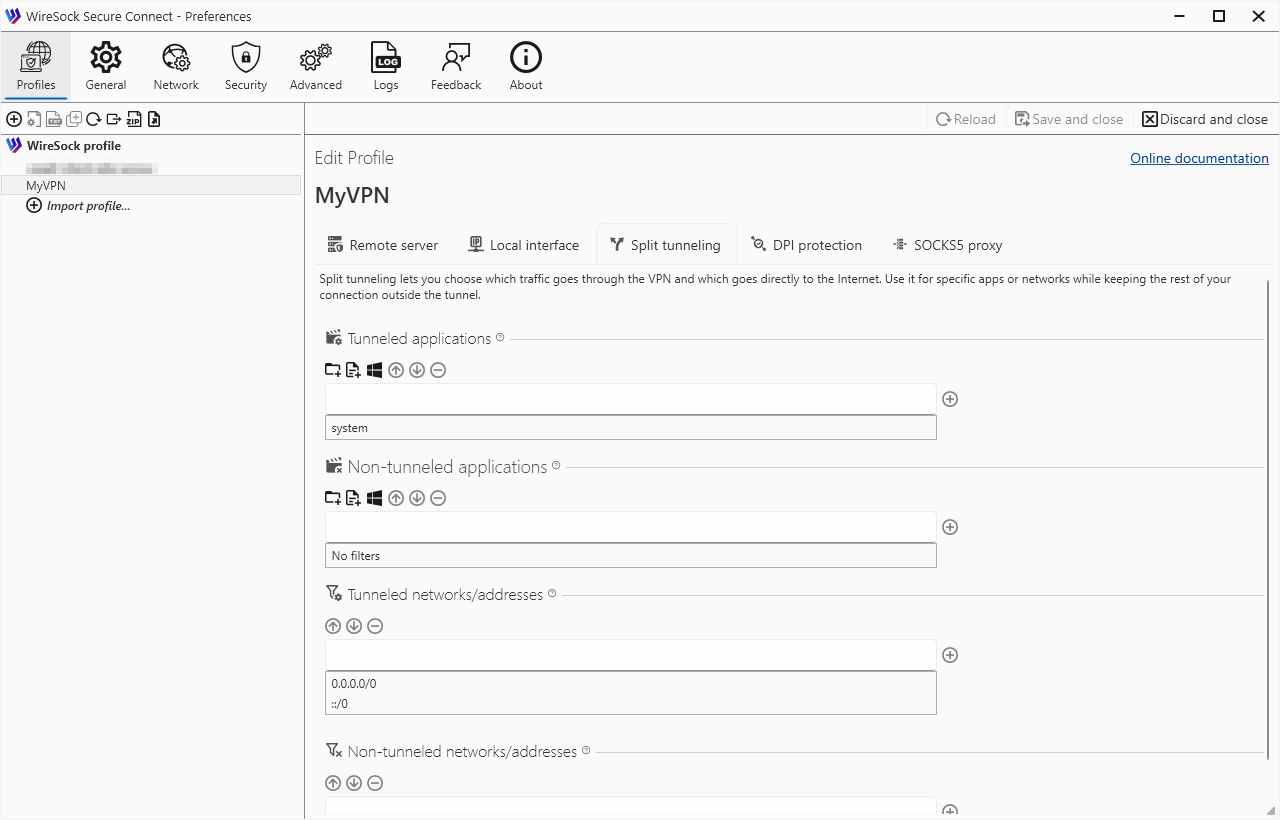Remove entry from Non-tunneled applications
The width and height of the screenshot is (1280, 820).
(438, 498)
